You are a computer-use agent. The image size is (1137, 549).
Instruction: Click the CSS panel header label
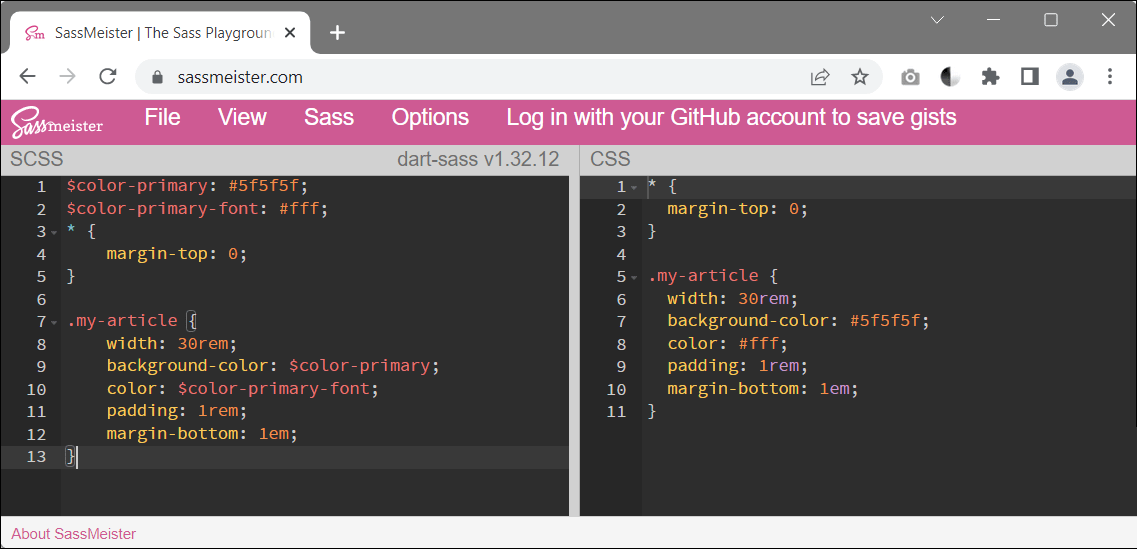[x=610, y=160]
